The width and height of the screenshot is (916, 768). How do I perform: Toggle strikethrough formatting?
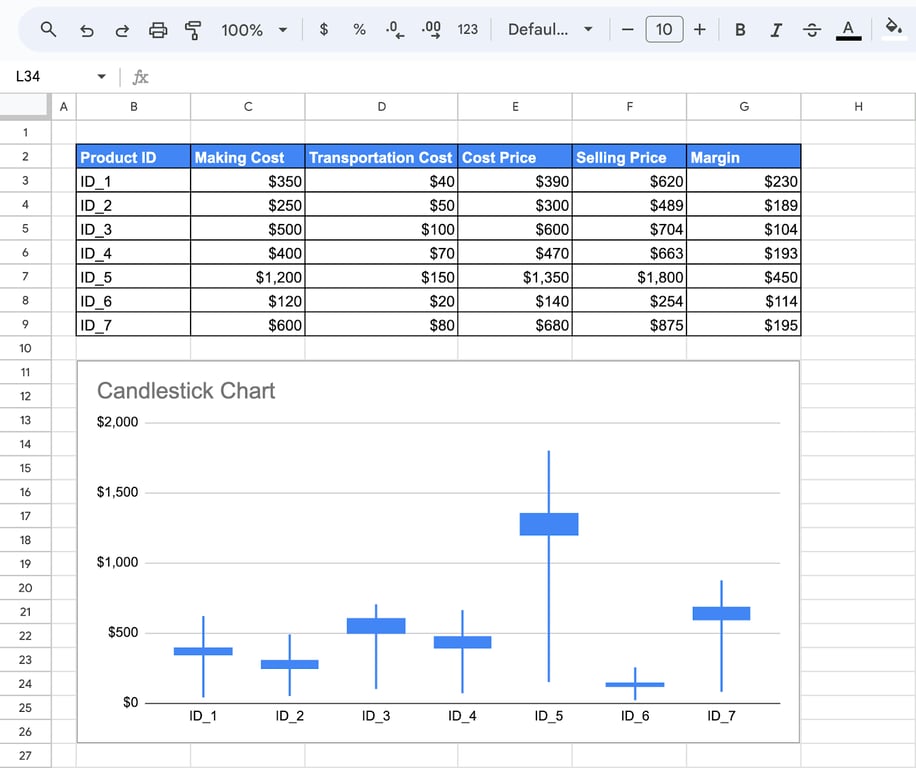[x=811, y=30]
